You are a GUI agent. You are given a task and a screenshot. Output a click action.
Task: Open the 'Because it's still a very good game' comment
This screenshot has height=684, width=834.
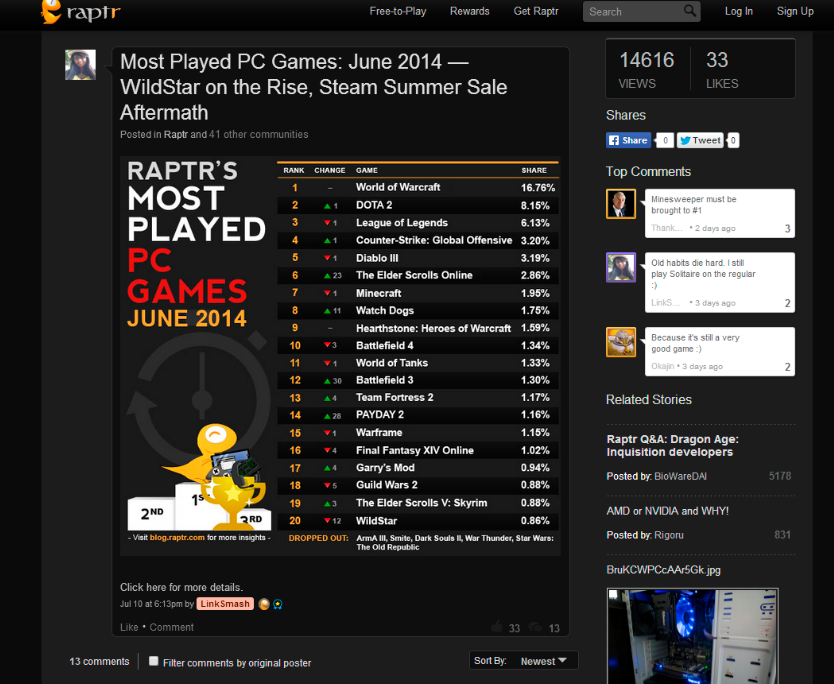pos(720,352)
